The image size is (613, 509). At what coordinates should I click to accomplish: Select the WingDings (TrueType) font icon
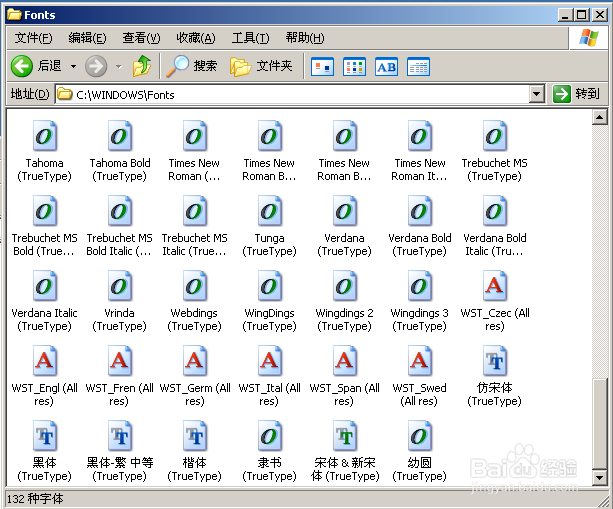[x=270, y=286]
